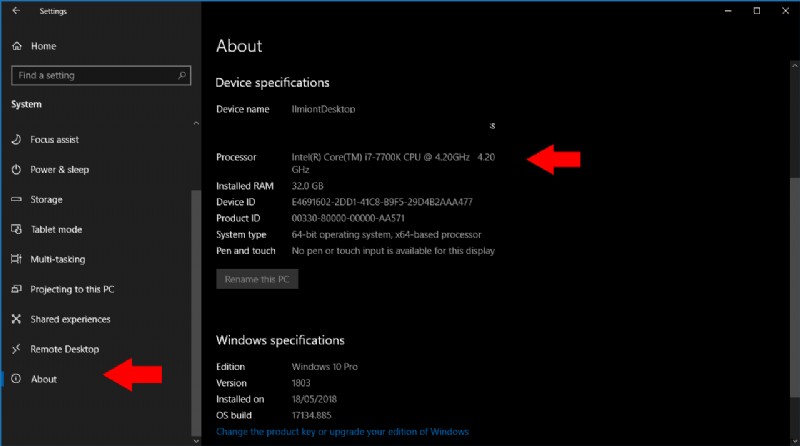Click the search magnifier icon
800x446 pixels.
tap(181, 75)
